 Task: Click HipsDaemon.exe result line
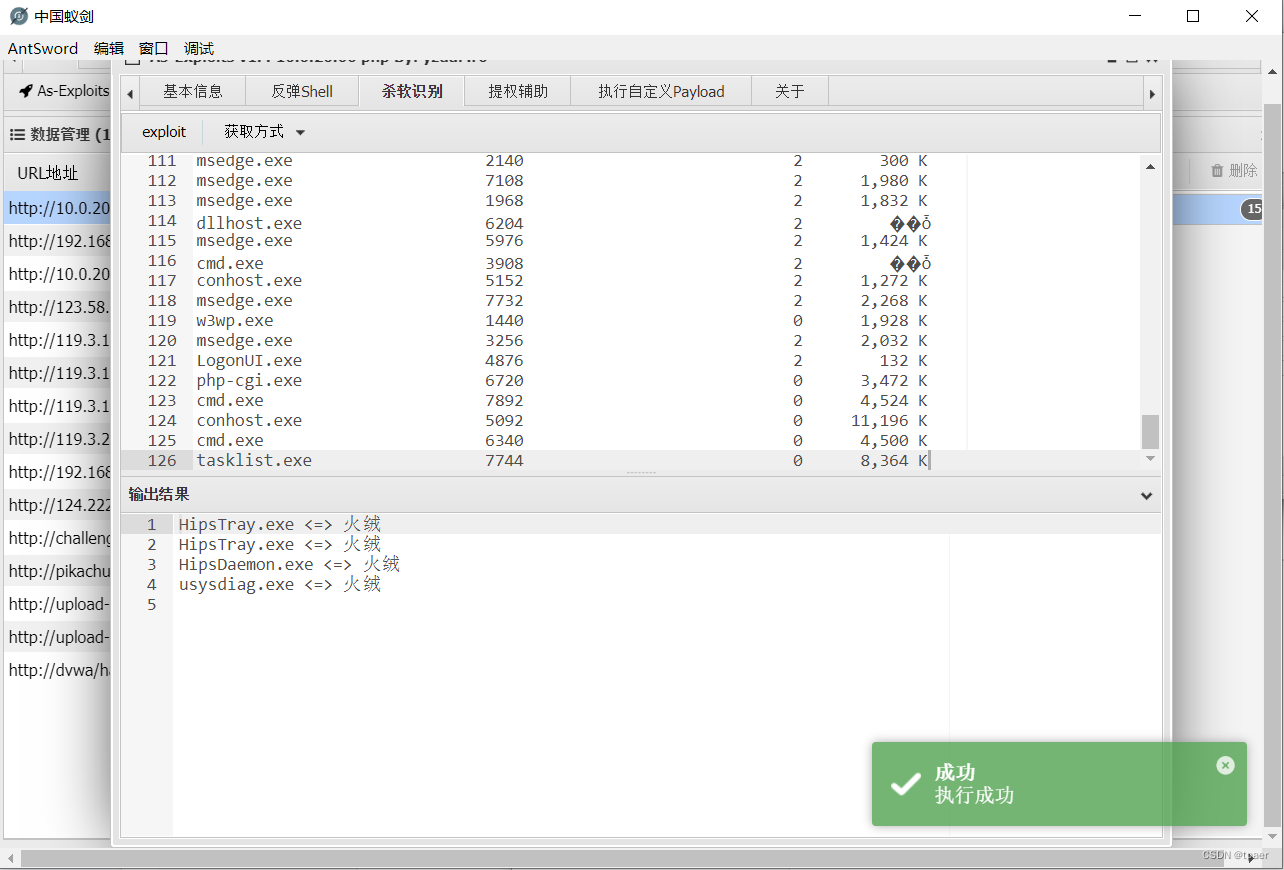coord(289,565)
